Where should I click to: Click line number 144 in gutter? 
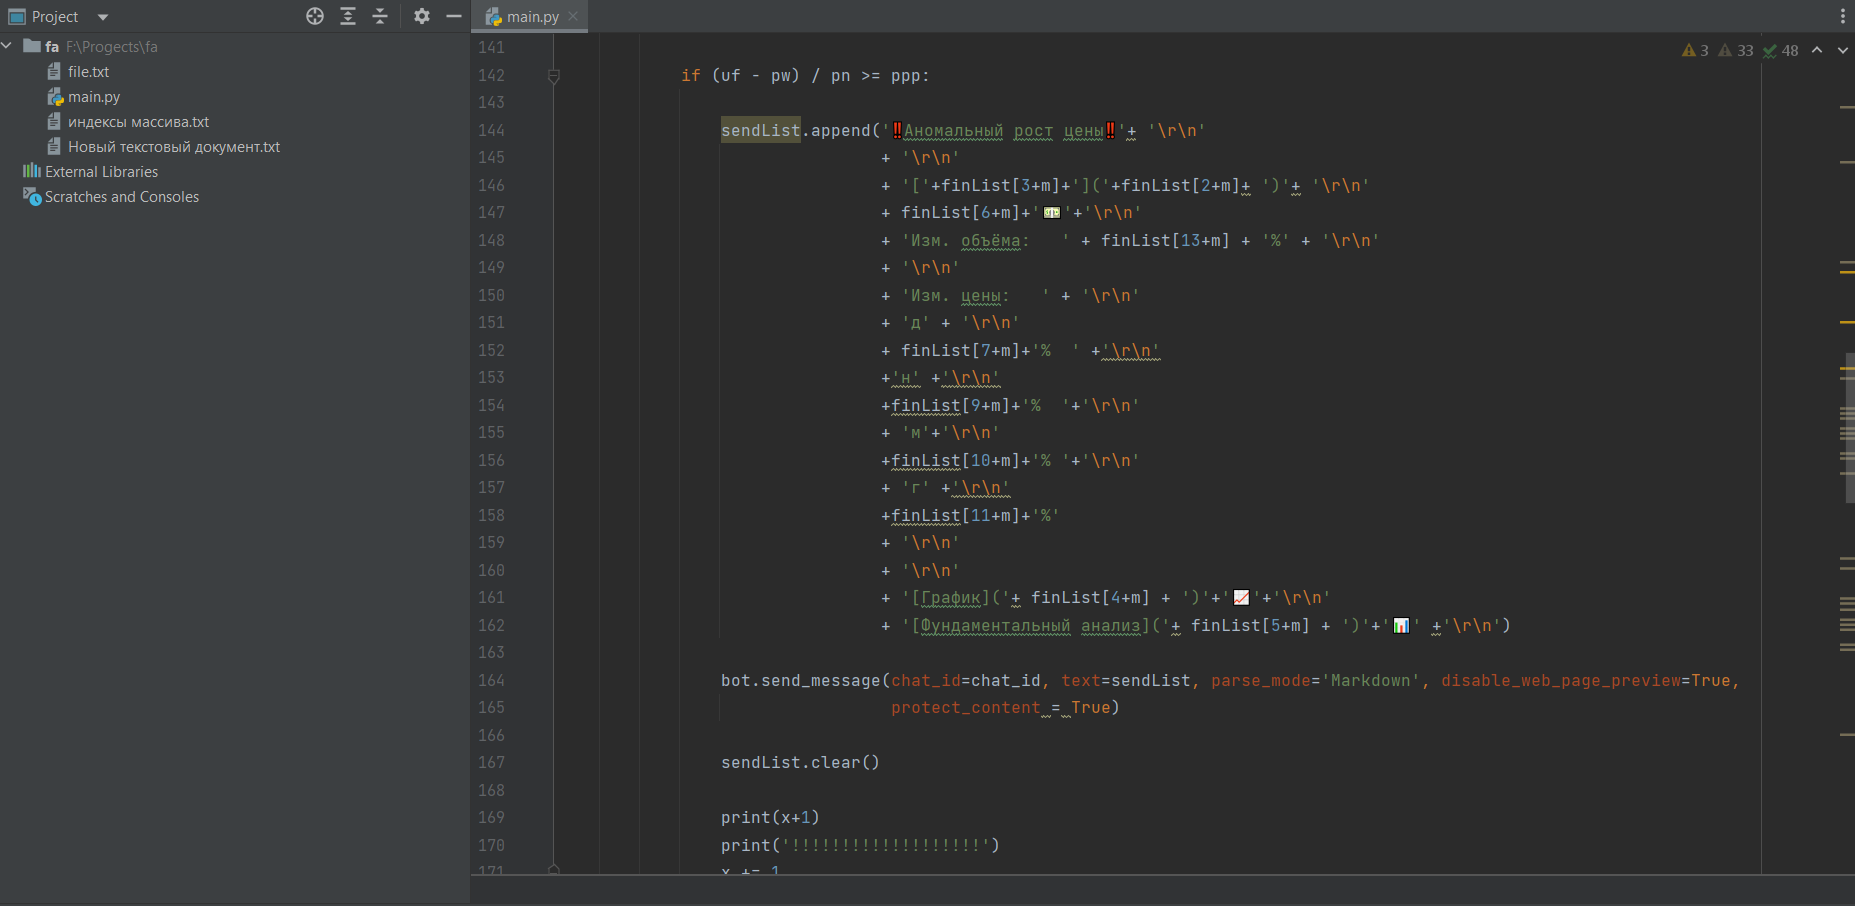(491, 130)
